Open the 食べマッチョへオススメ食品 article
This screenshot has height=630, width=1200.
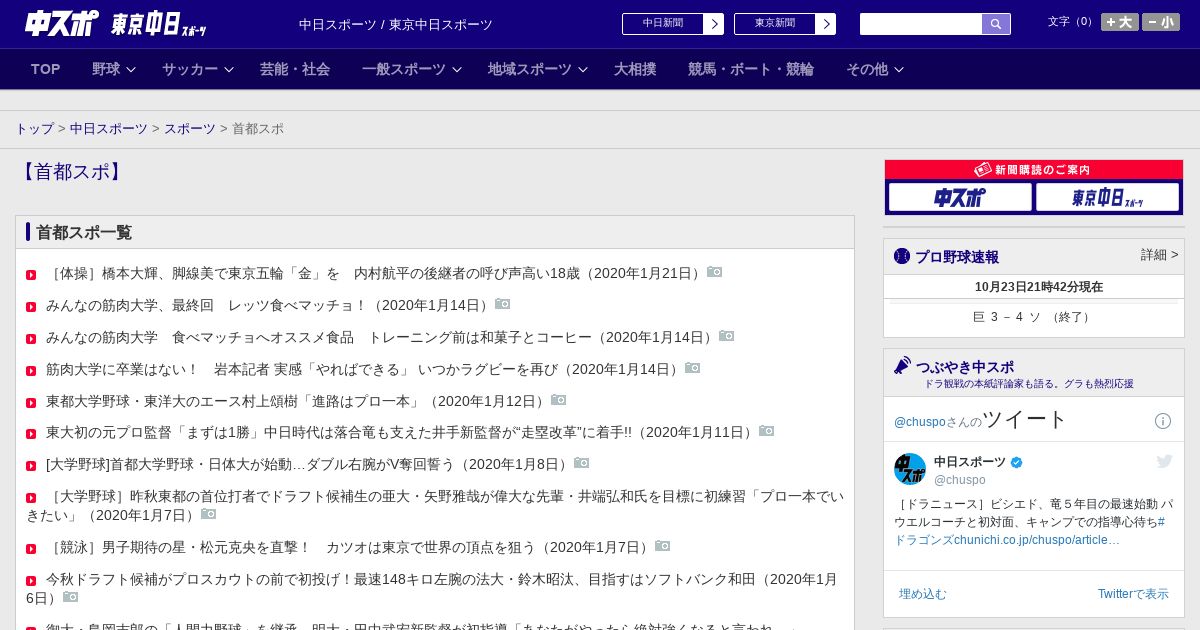381,337
